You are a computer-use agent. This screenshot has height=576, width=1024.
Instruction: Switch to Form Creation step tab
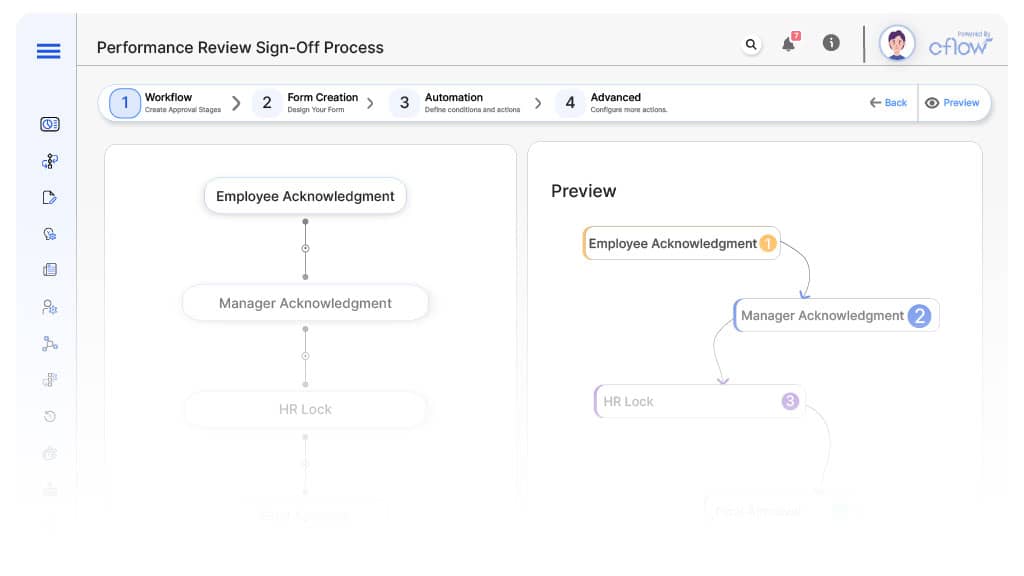click(x=307, y=103)
